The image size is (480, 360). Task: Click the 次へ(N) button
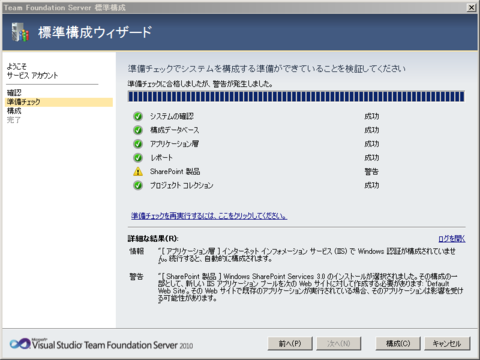click(x=339, y=344)
